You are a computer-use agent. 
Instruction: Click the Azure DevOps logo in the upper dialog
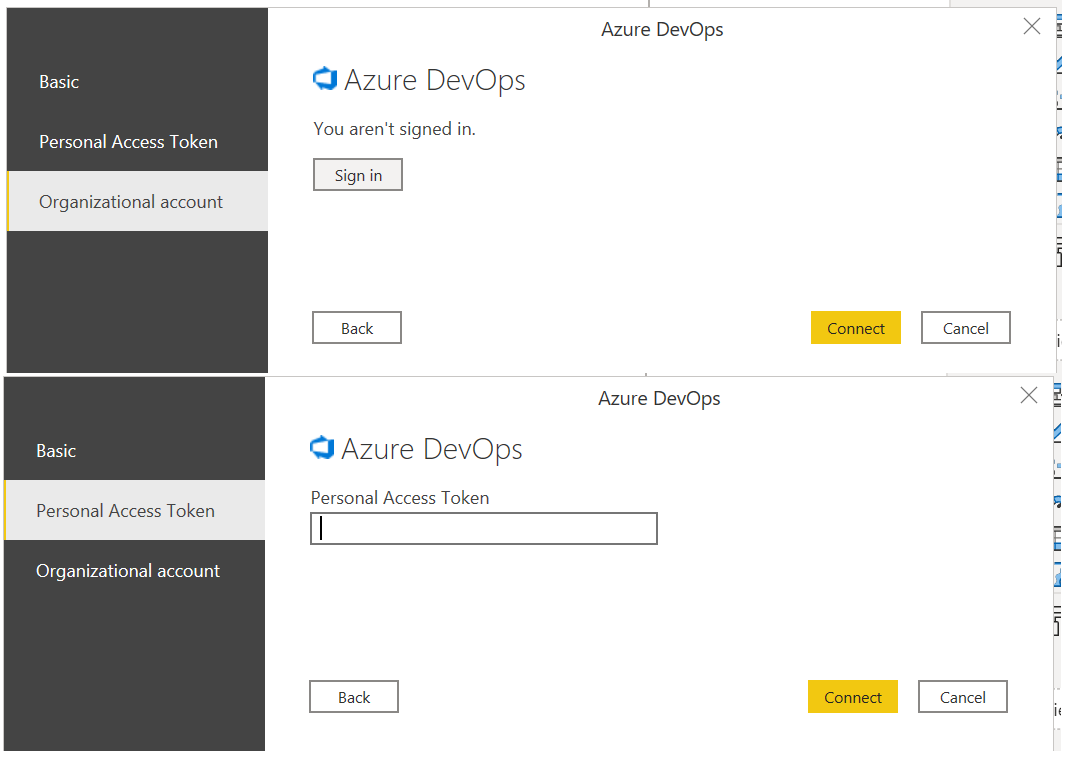coord(324,79)
